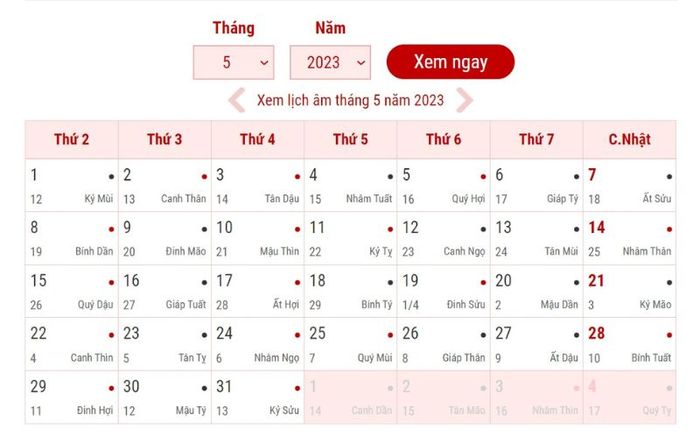The width and height of the screenshot is (700, 438).
Task: Click the black dot on day 16
Action: click(x=204, y=283)
